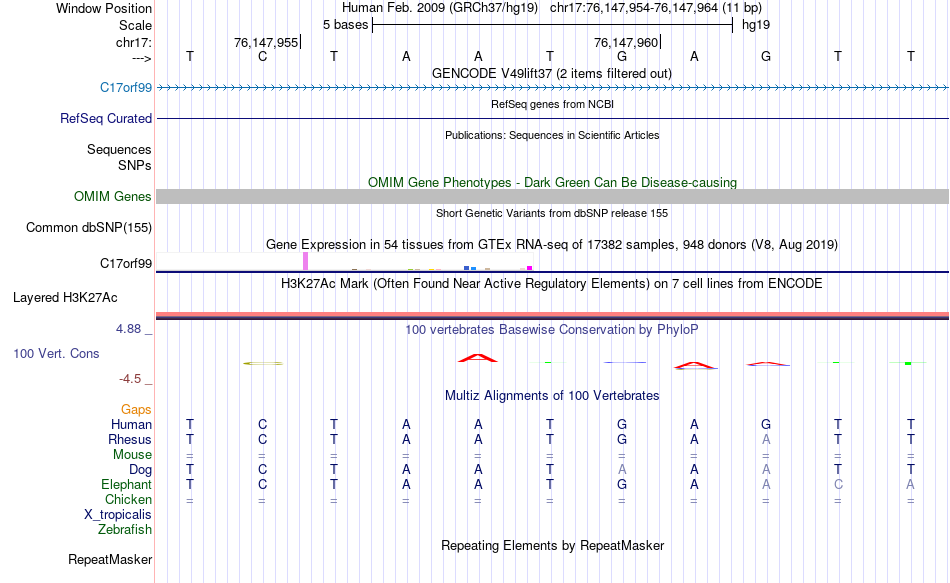Image resolution: width=950 pixels, height=583 pixels.
Task: Click the GENCODE V49lift37 track title
Action: 551,73
